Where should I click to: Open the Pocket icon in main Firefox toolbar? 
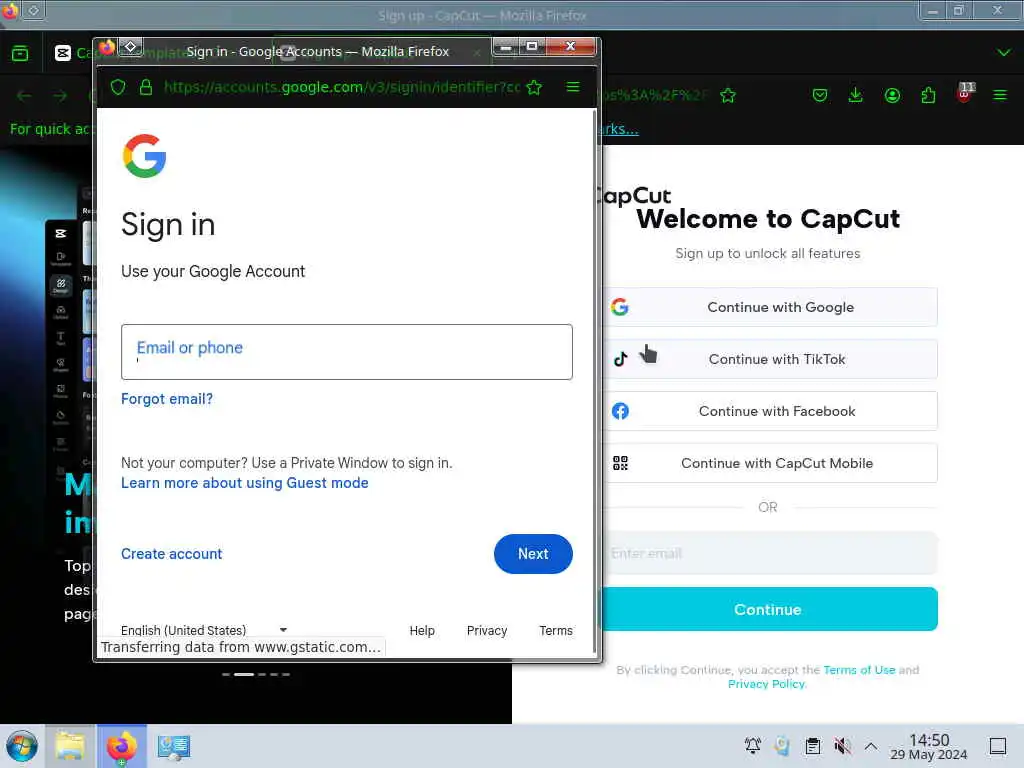click(820, 96)
